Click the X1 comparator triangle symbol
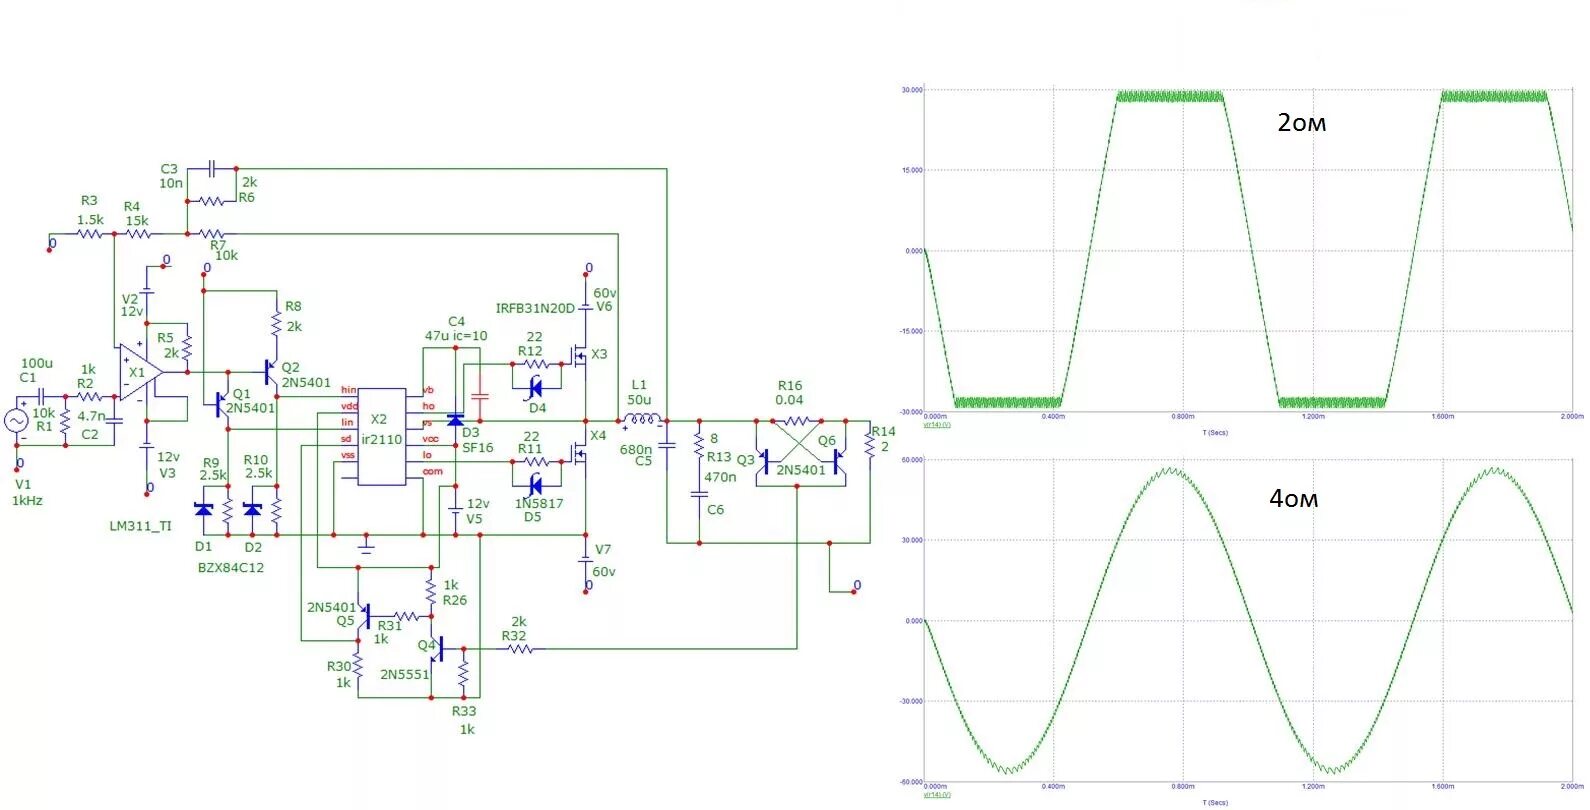 coord(139,373)
